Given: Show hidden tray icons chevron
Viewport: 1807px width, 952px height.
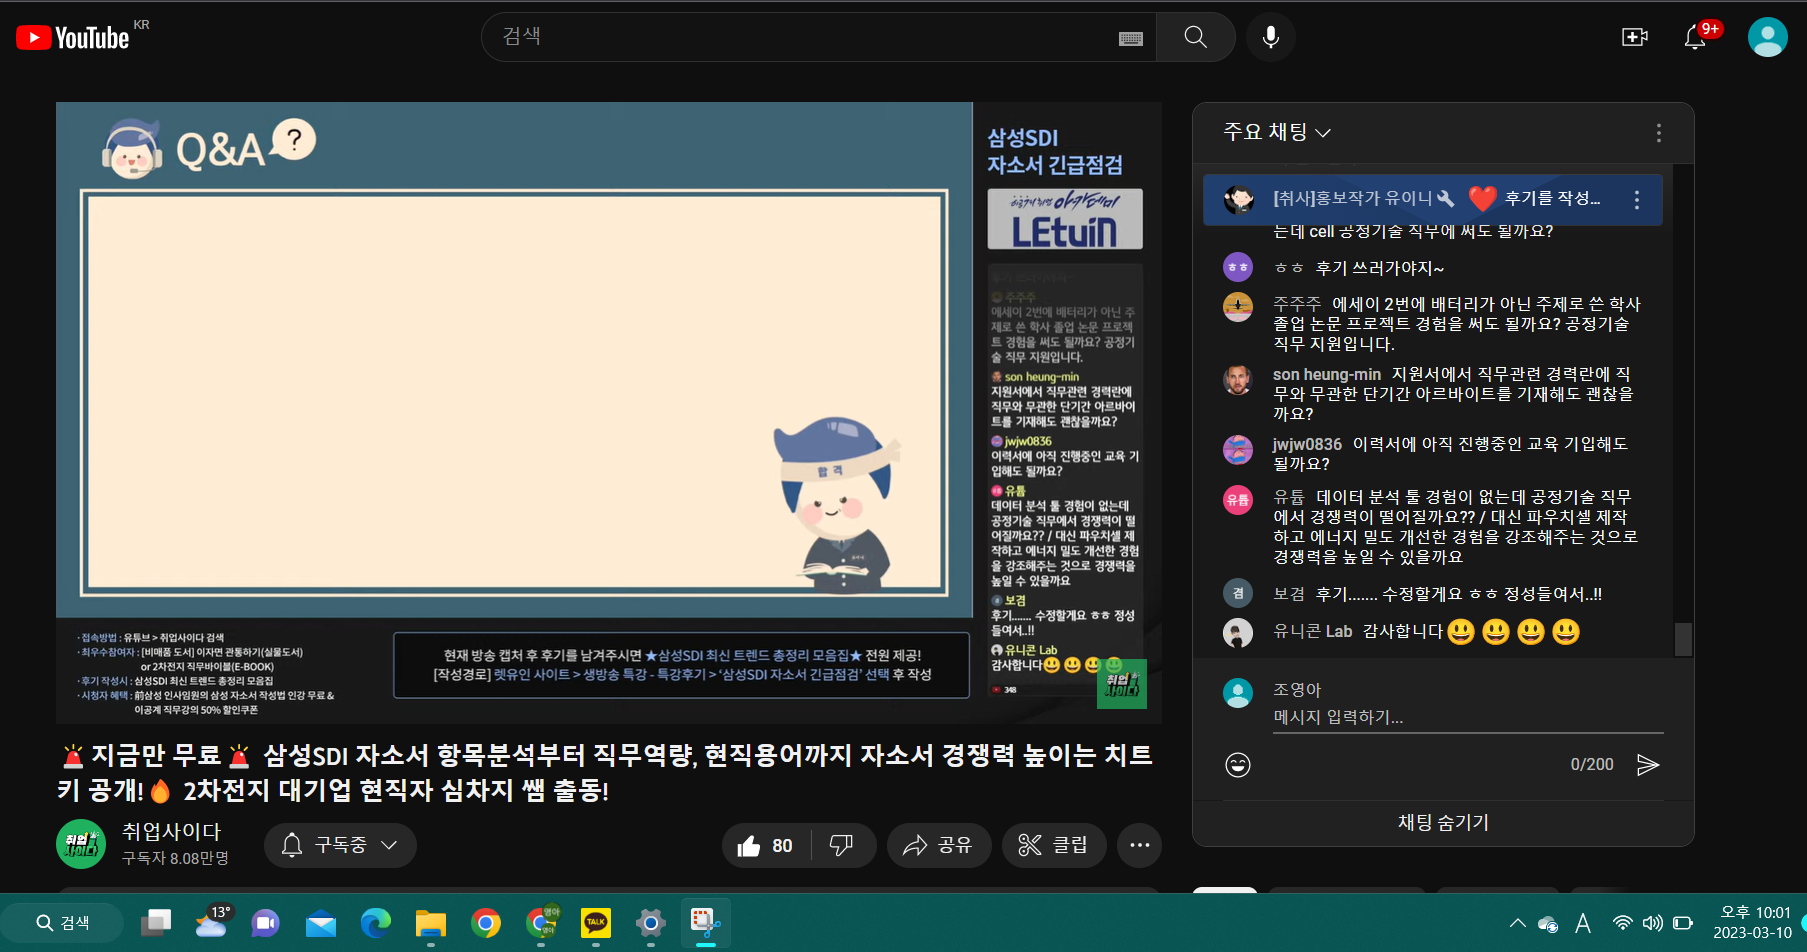Looking at the screenshot, I should click(x=1517, y=923).
